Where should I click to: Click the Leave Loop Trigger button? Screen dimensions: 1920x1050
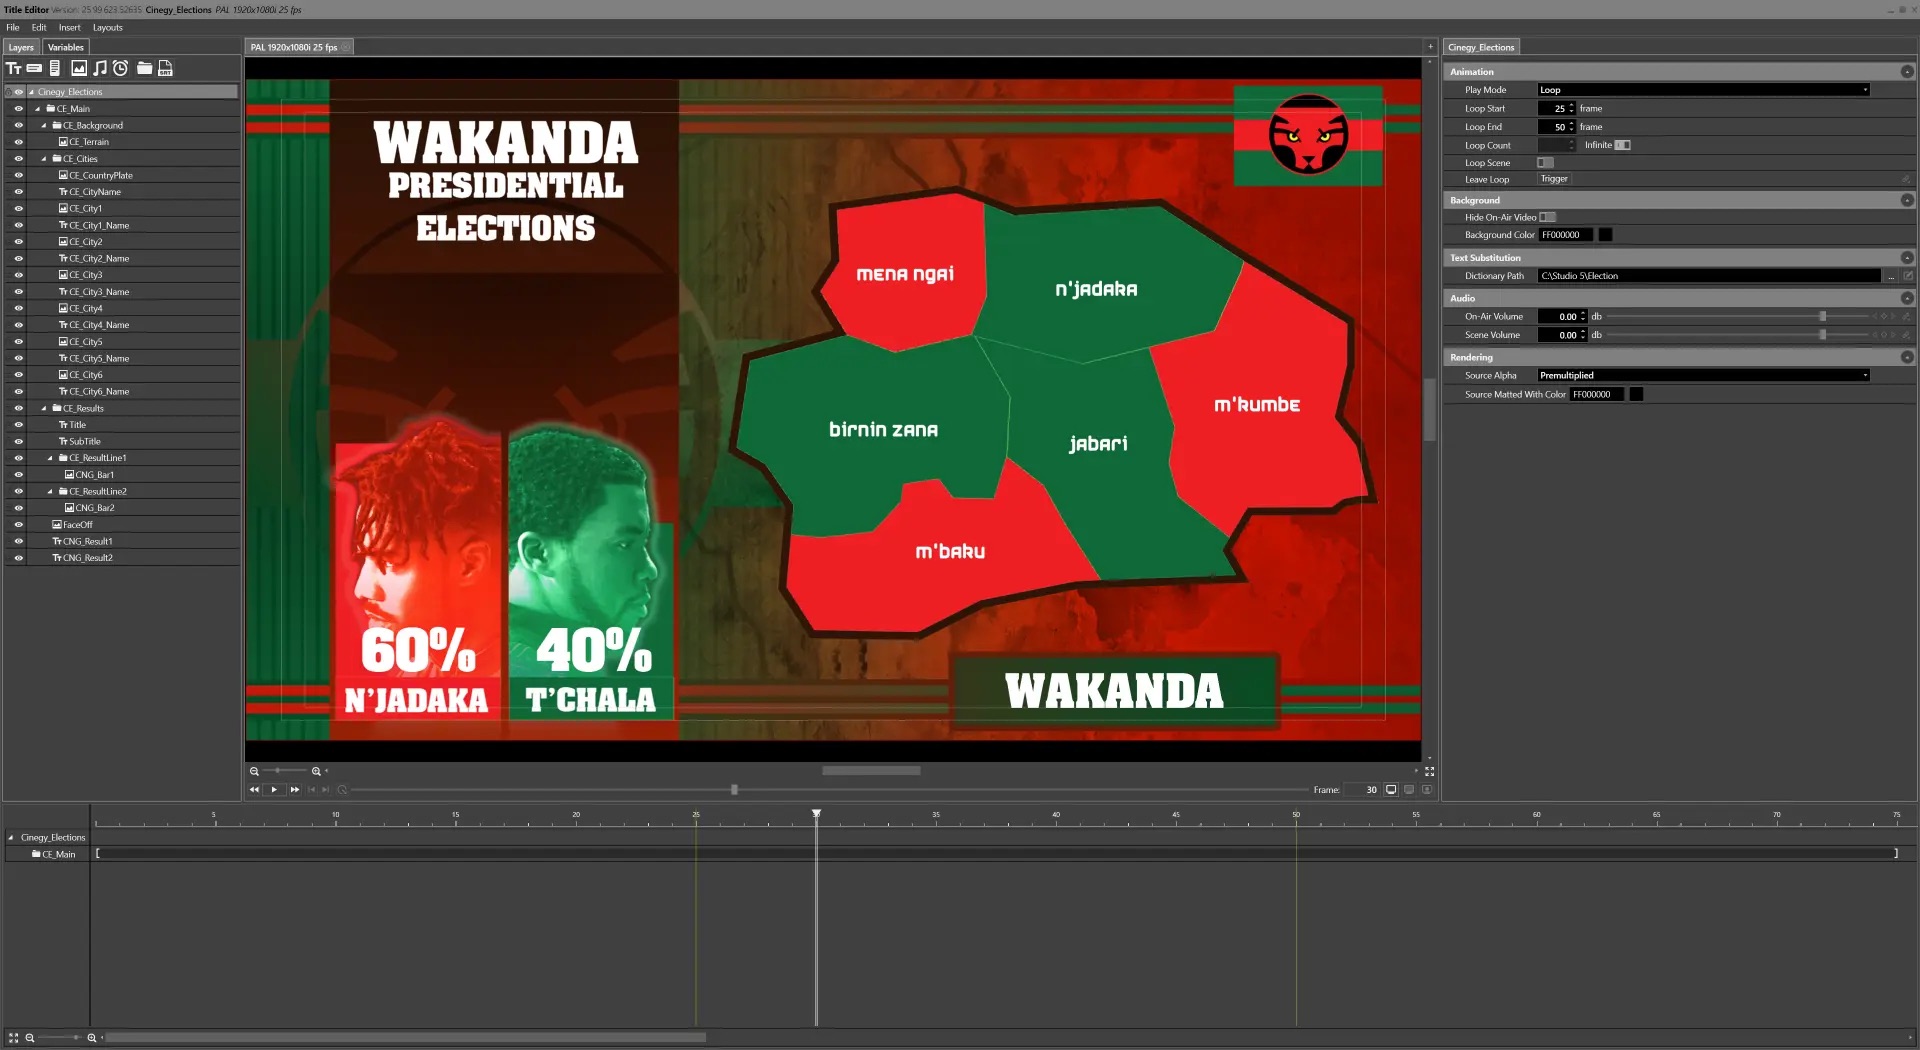pos(1554,179)
